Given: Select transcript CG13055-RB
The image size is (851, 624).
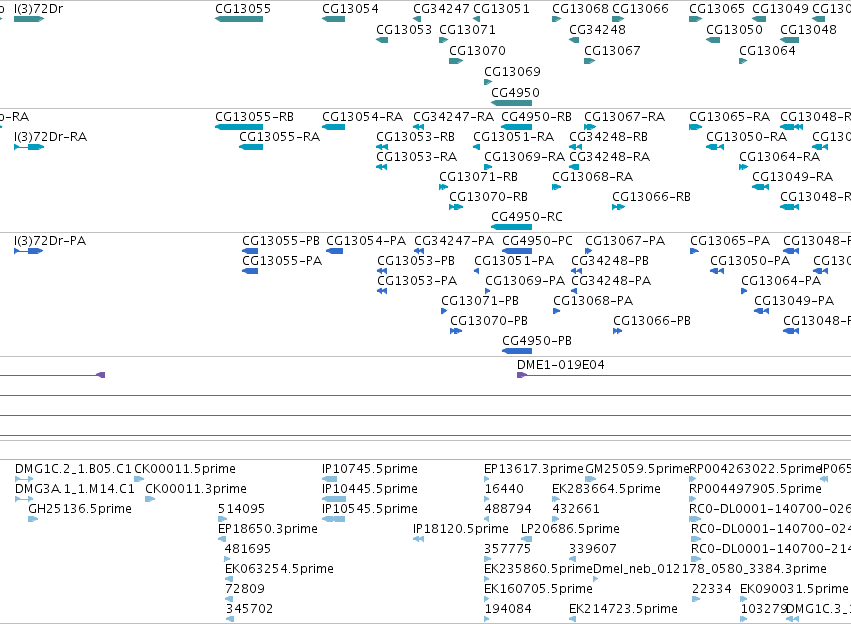Looking at the screenshot, I should click(255, 117).
